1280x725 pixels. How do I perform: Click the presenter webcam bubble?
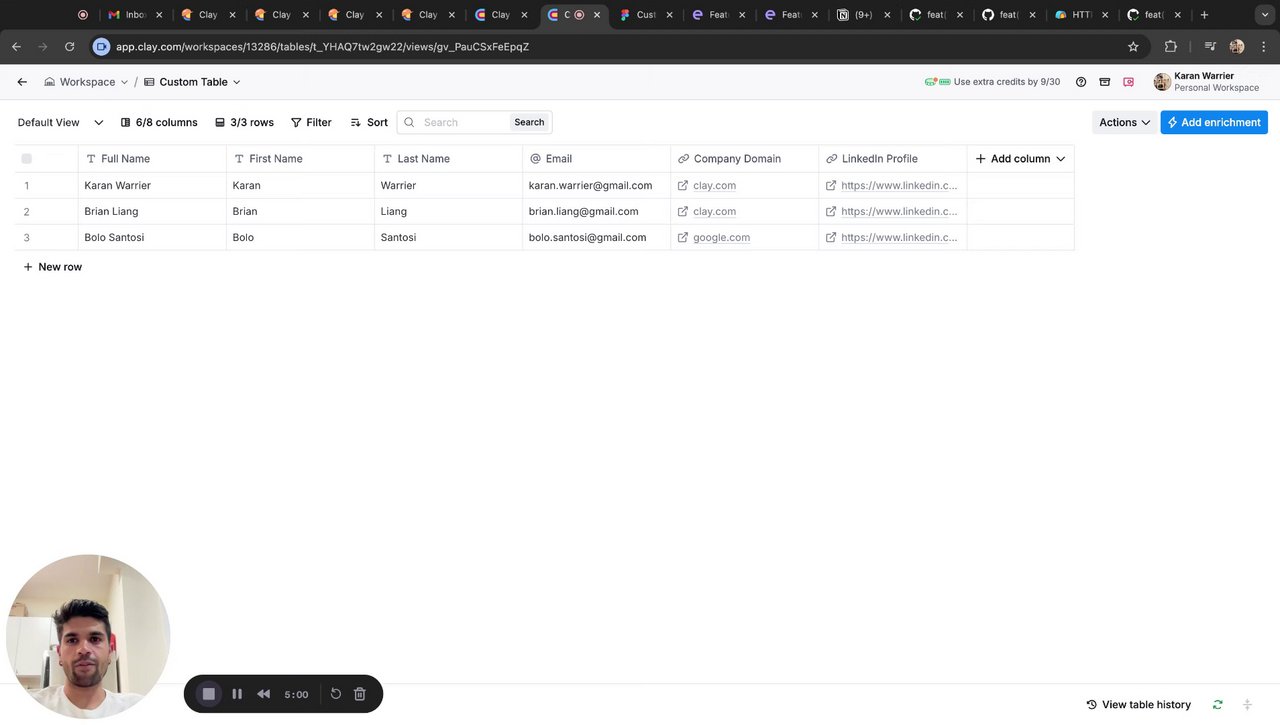point(88,636)
